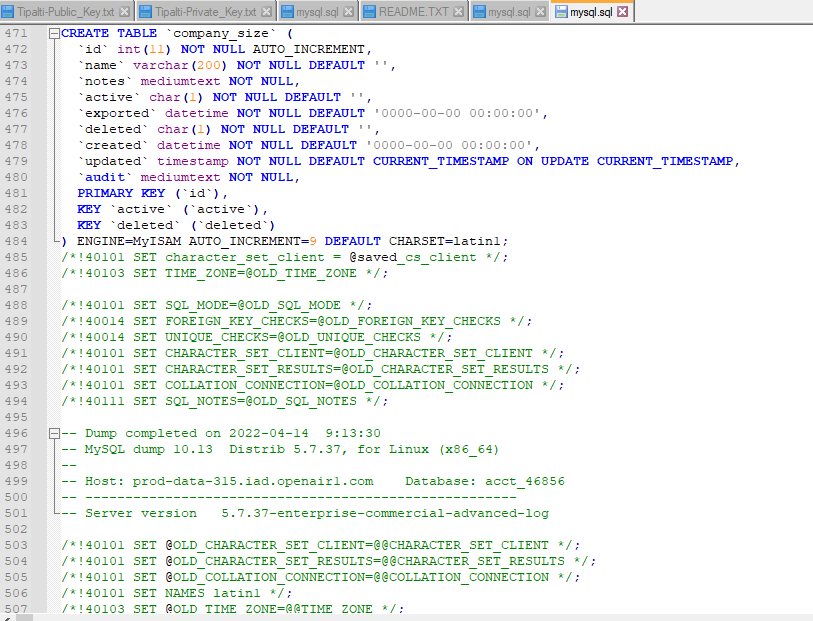Close the active mysql.sql tab with red X

623,11
